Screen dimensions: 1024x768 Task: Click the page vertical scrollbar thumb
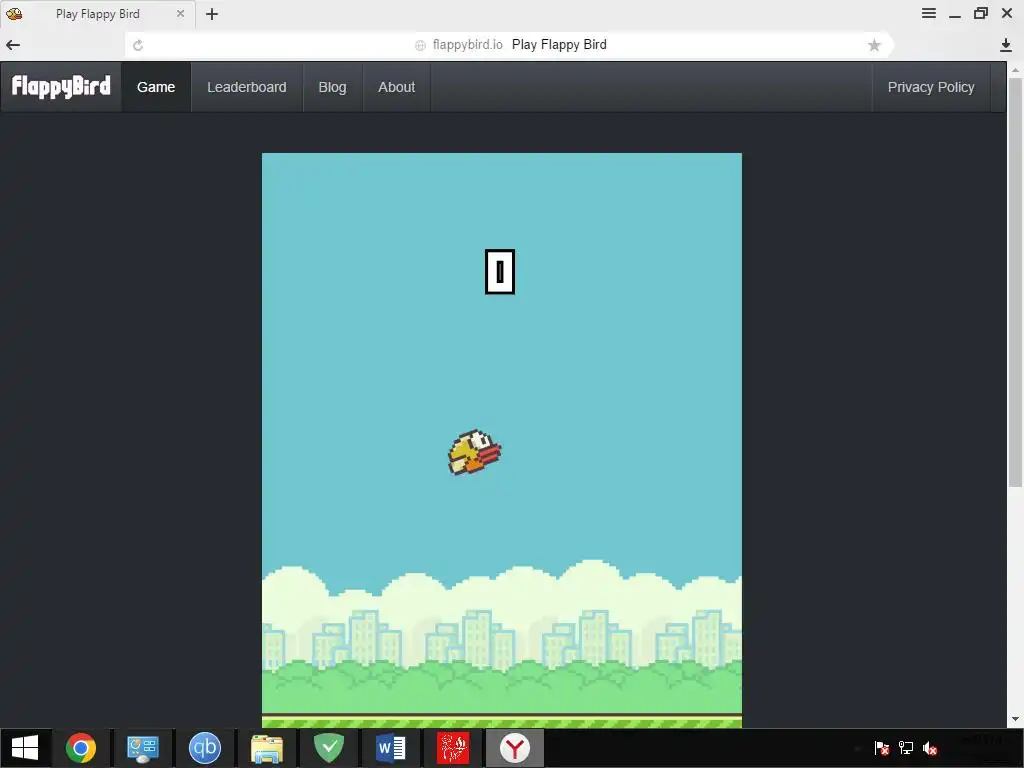(1015, 281)
